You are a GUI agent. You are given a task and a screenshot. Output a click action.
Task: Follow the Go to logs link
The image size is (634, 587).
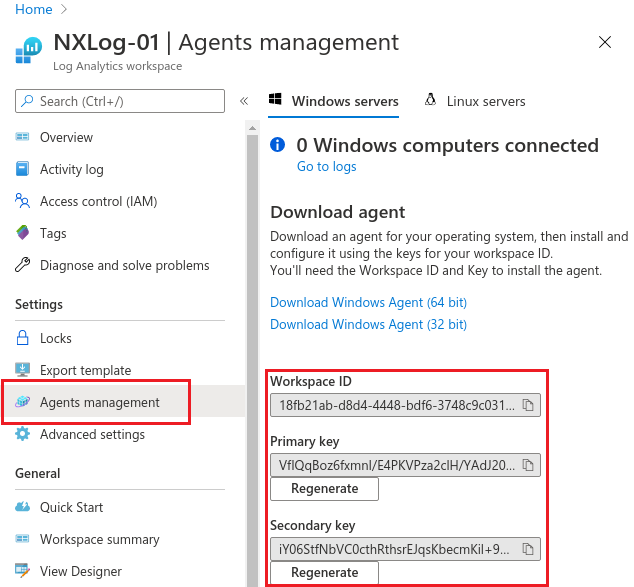(327, 166)
